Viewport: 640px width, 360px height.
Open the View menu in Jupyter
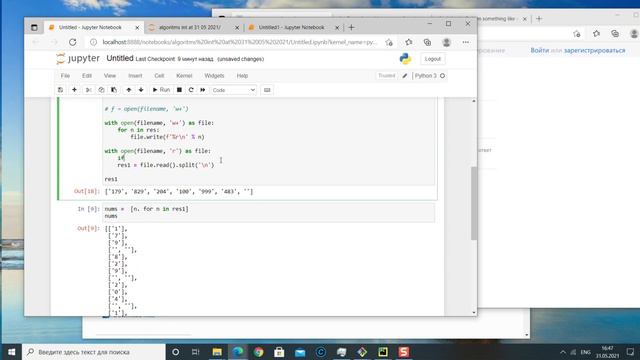tap(110, 76)
